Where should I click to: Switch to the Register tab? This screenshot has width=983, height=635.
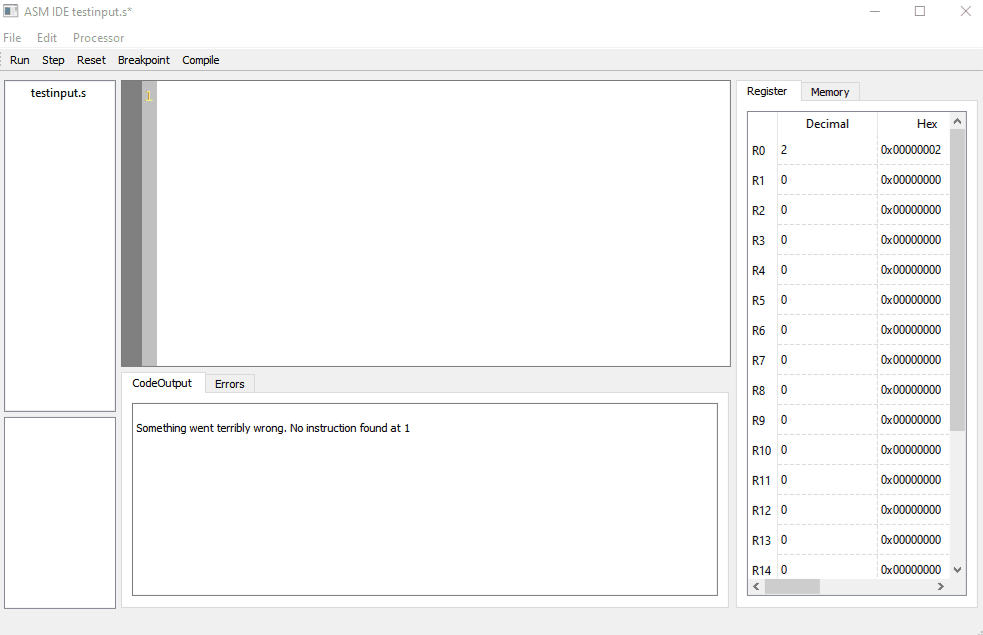[x=767, y=91]
